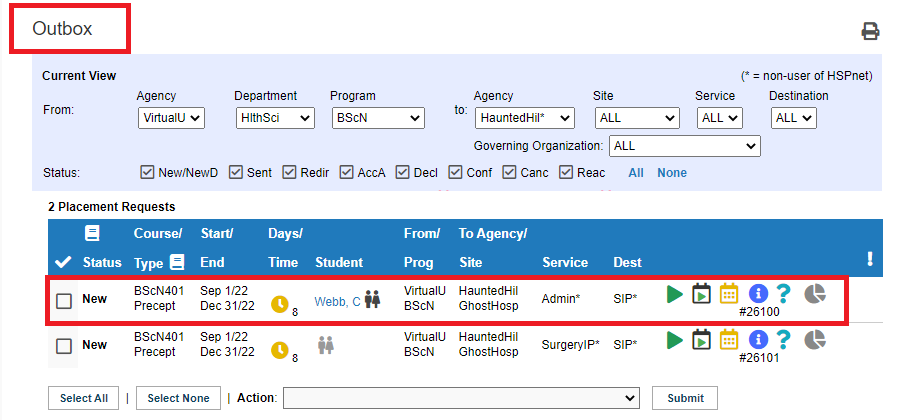Click student pair icon beside Webb, C
Image resolution: width=903 pixels, height=420 pixels.
point(373,299)
